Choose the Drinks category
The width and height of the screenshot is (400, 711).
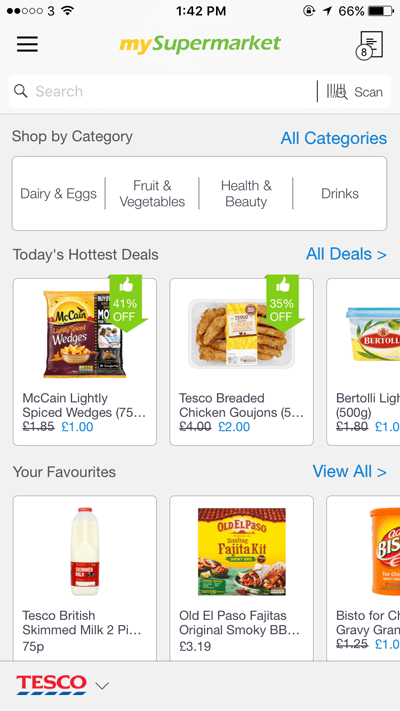340,194
